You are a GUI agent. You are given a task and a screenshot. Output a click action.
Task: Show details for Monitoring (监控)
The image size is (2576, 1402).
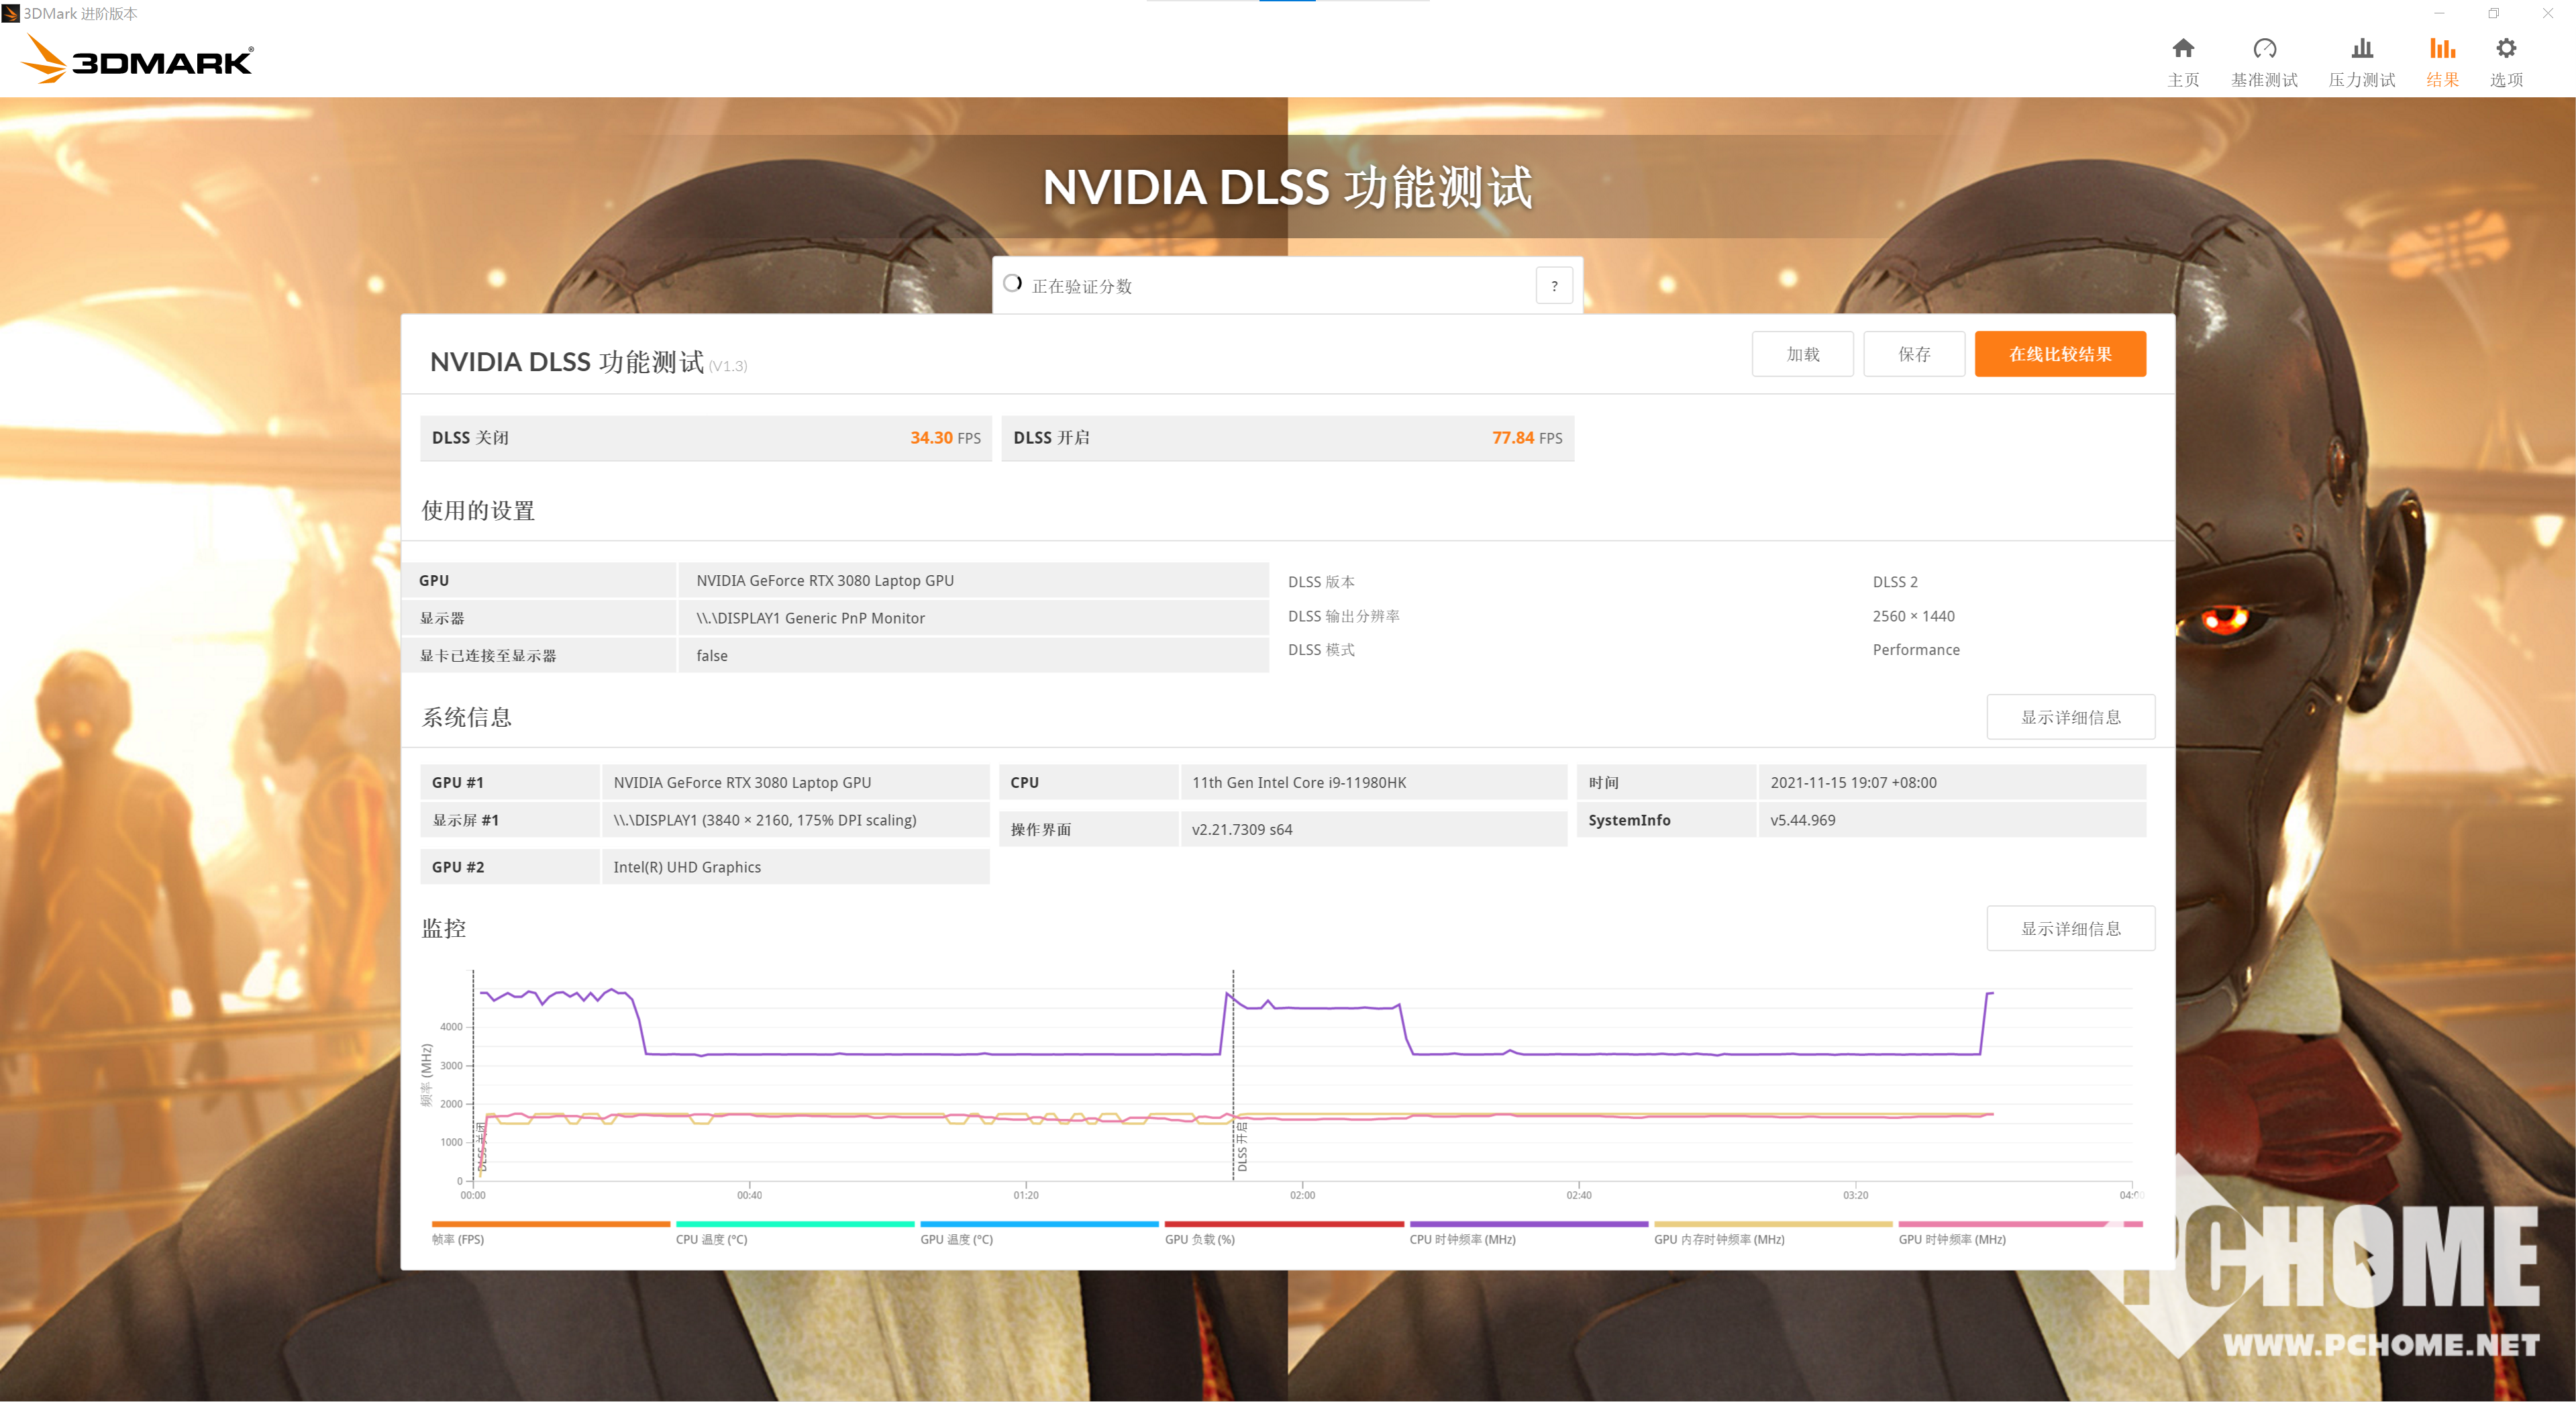pos(2071,928)
